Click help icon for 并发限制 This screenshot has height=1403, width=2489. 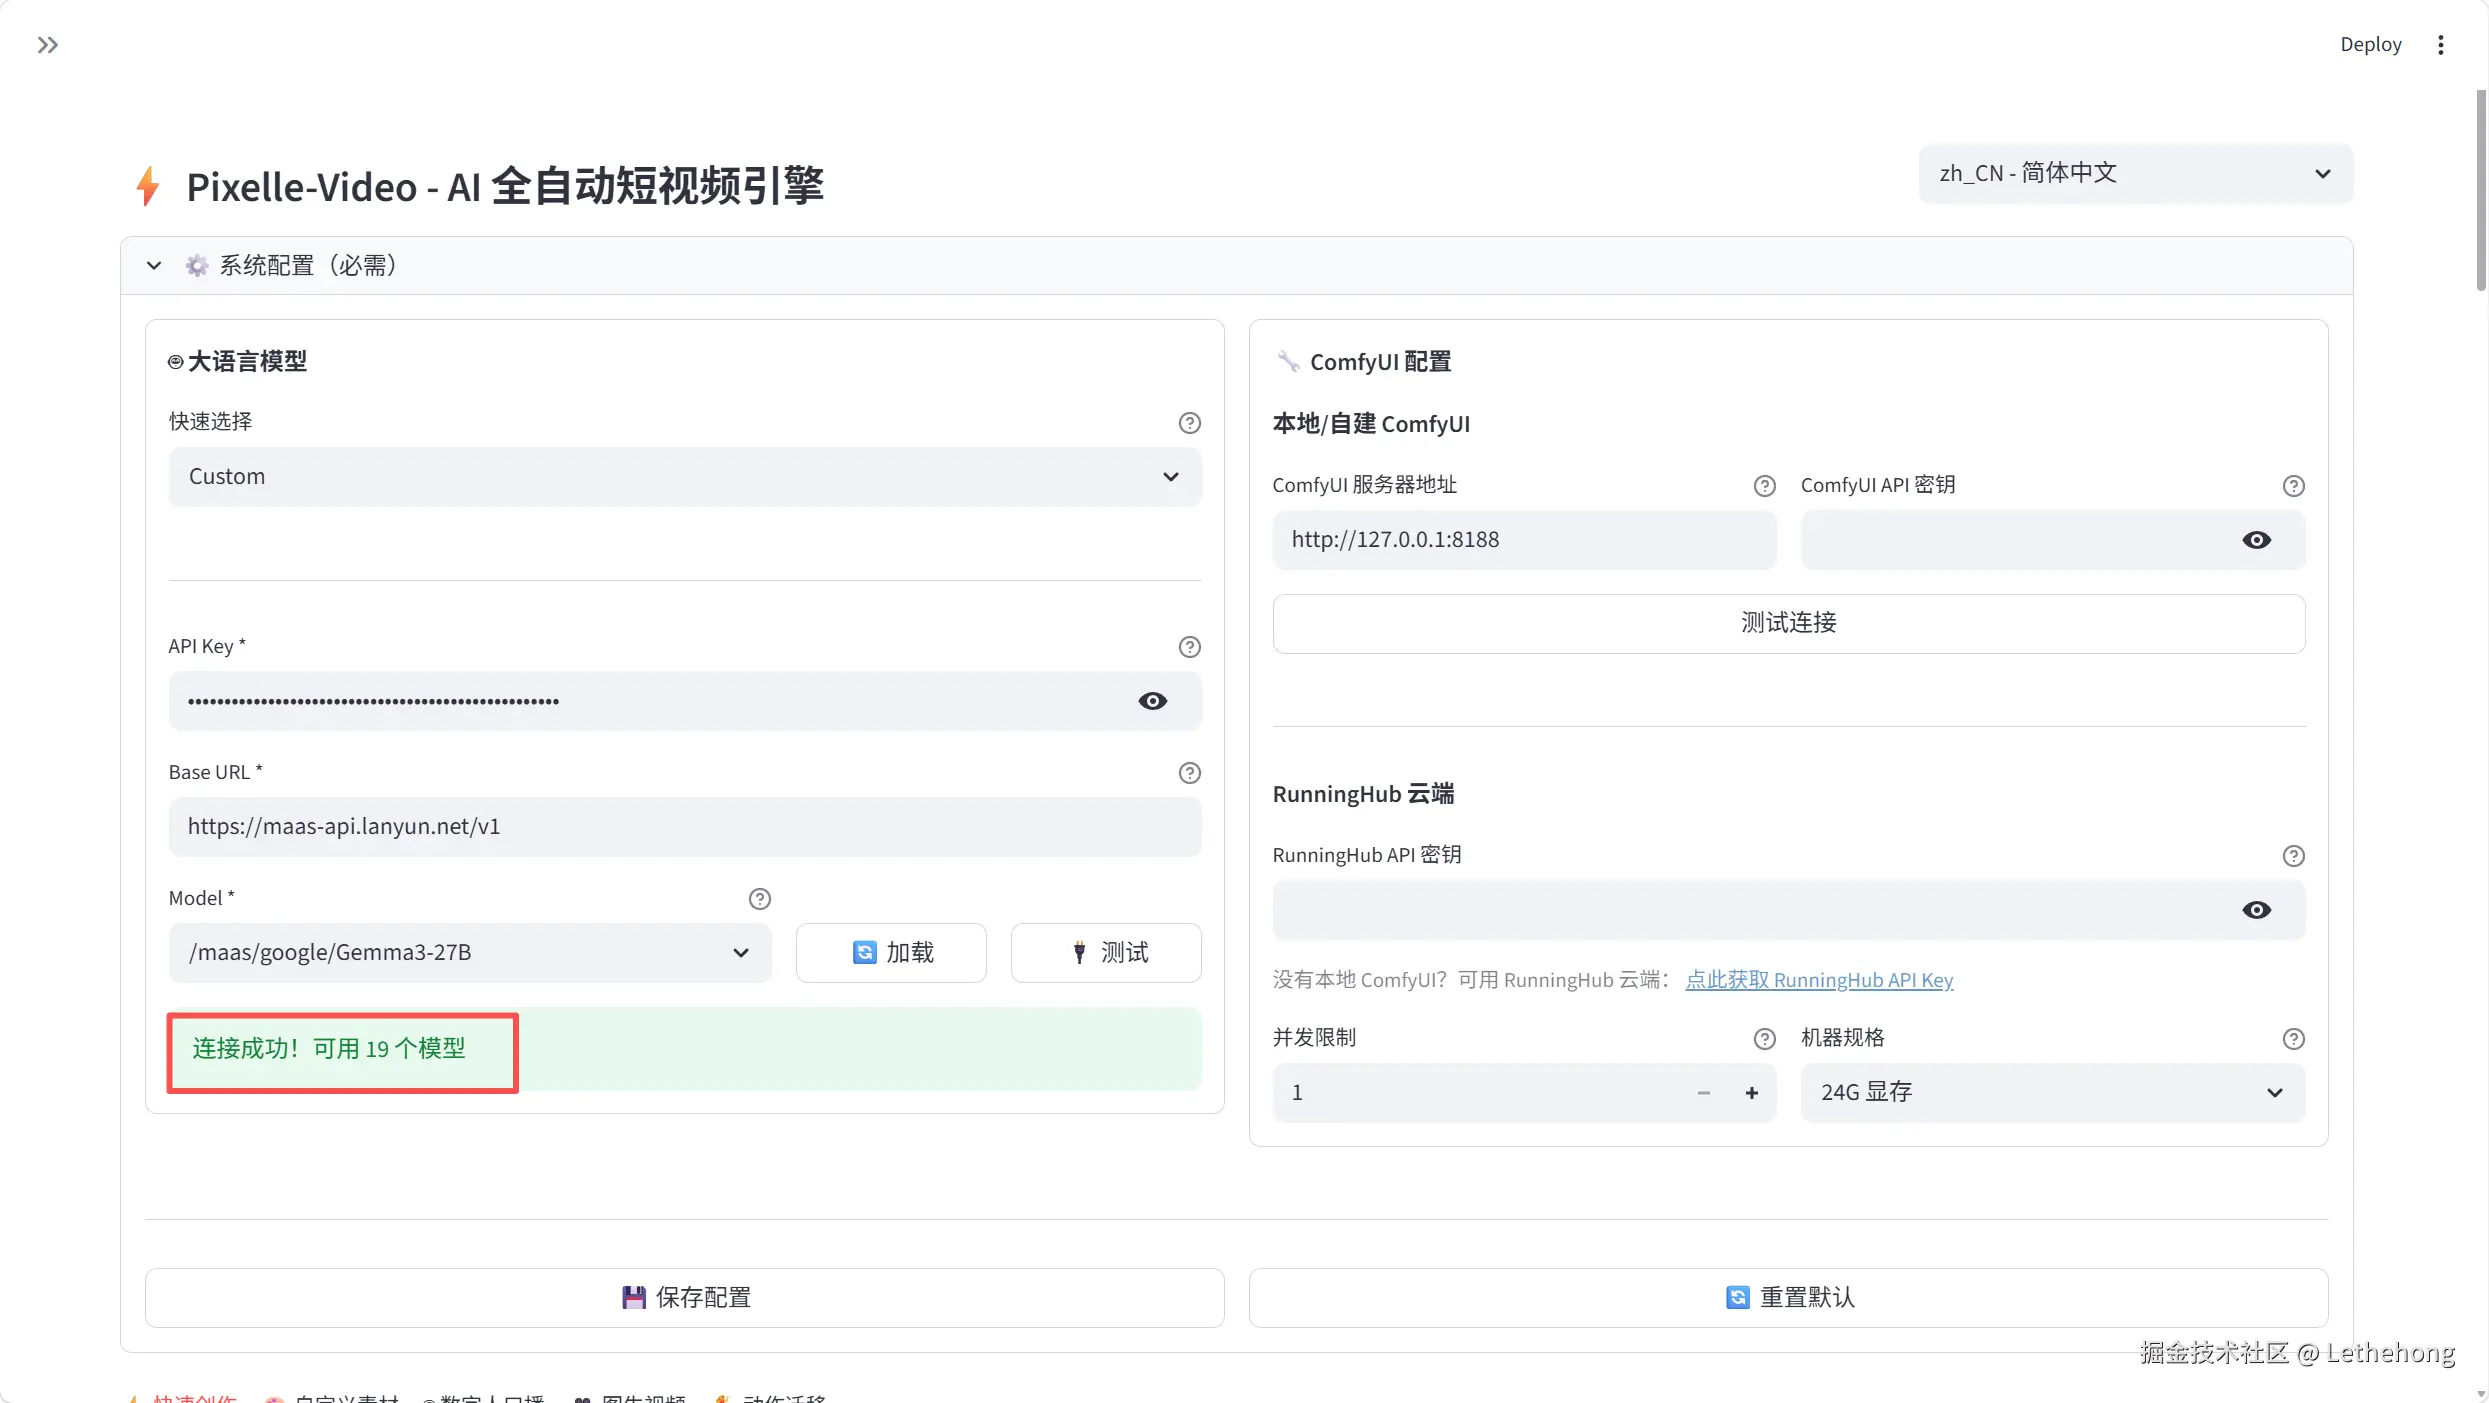click(x=1764, y=1039)
